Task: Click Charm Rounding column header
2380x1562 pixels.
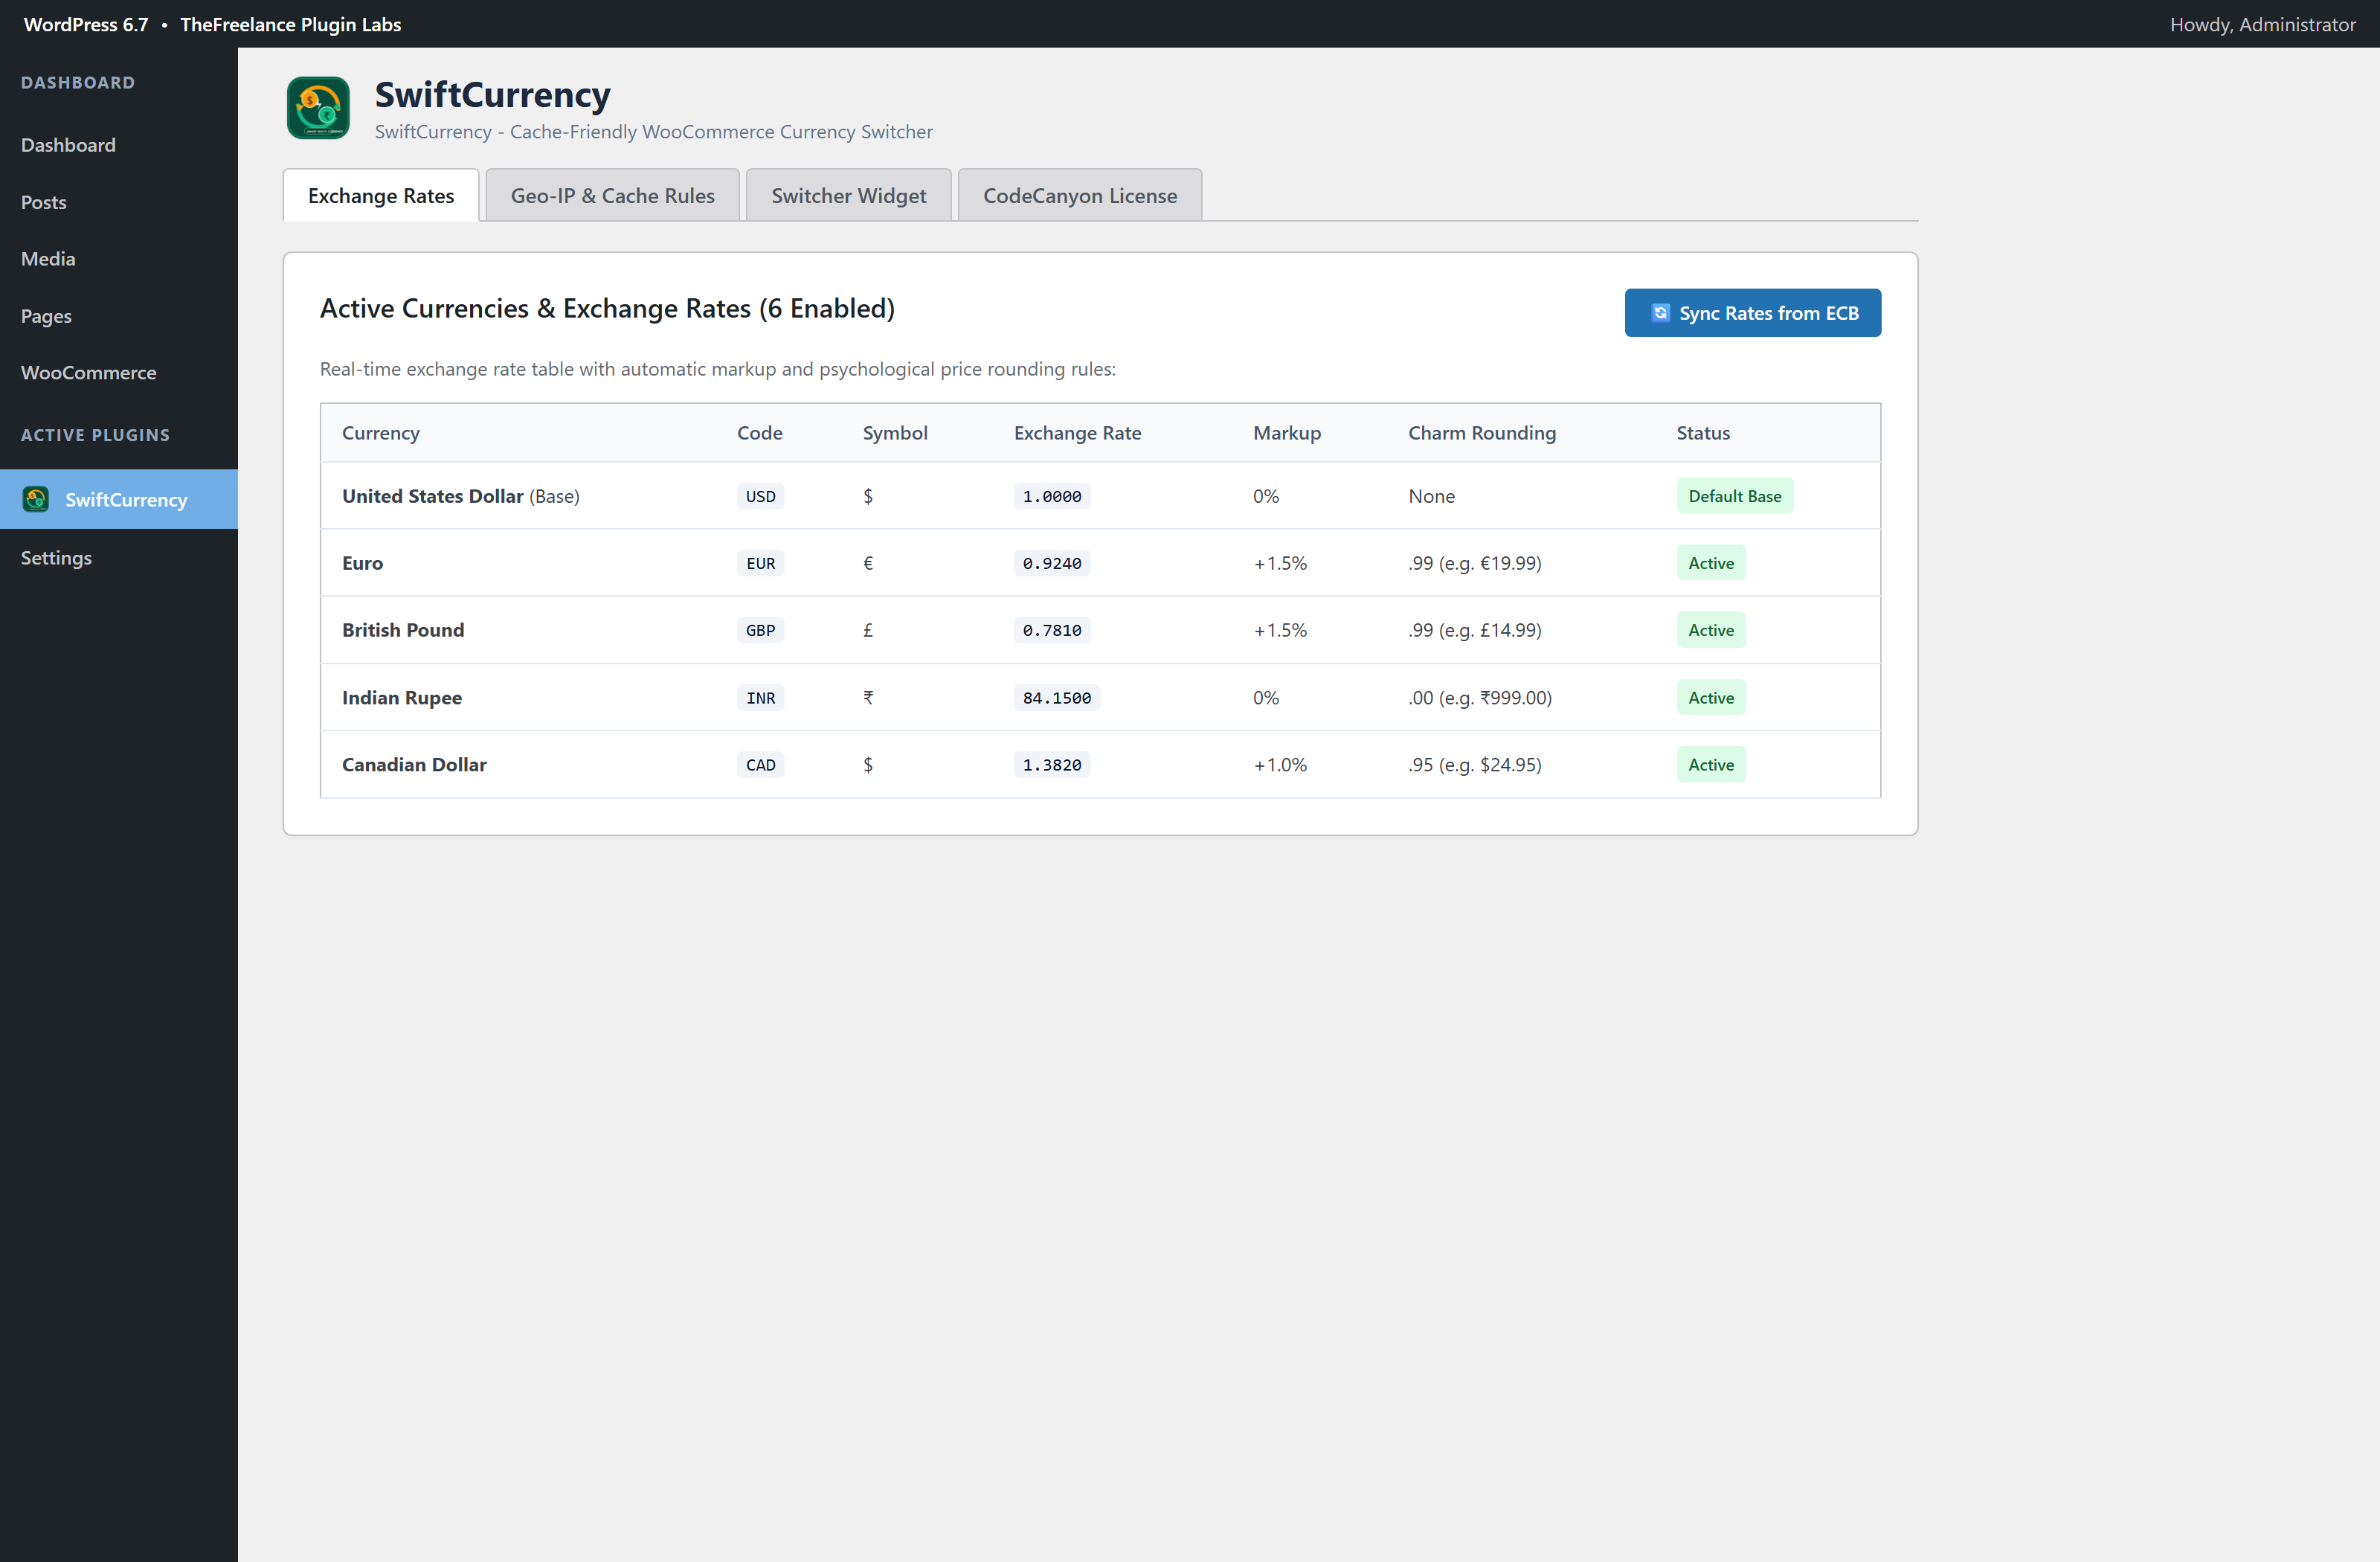Action: click(x=1482, y=433)
